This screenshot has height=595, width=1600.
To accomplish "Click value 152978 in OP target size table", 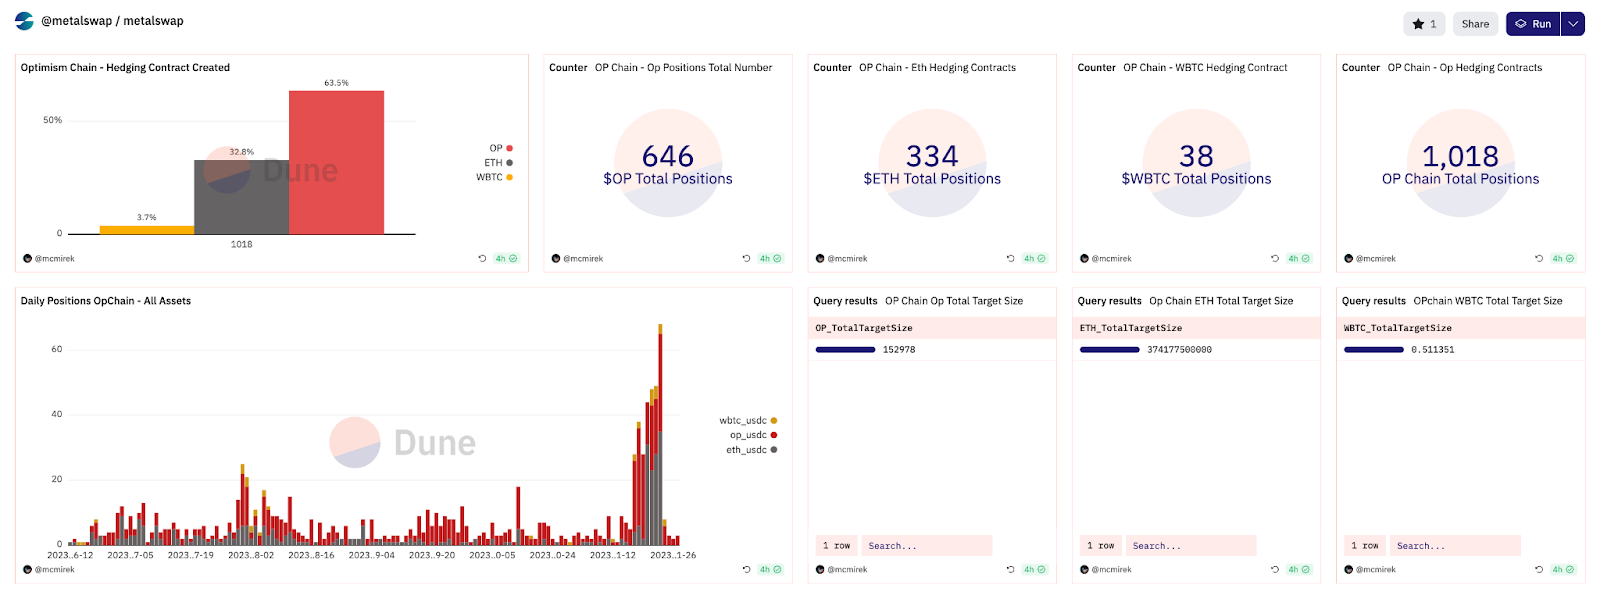I will pos(899,350).
